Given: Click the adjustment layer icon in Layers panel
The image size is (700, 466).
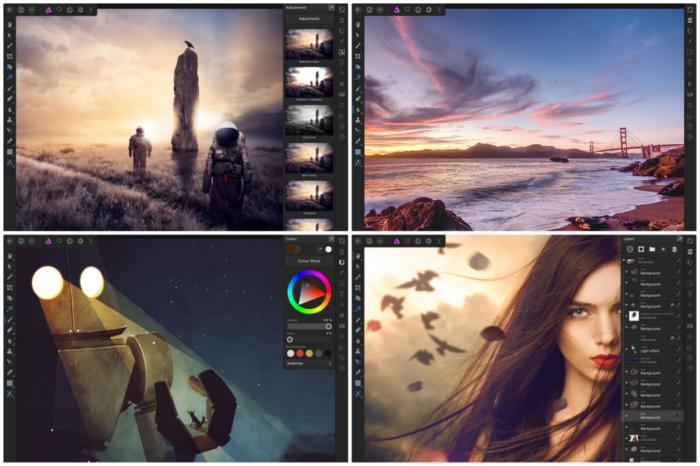Looking at the screenshot, I should tap(630, 249).
